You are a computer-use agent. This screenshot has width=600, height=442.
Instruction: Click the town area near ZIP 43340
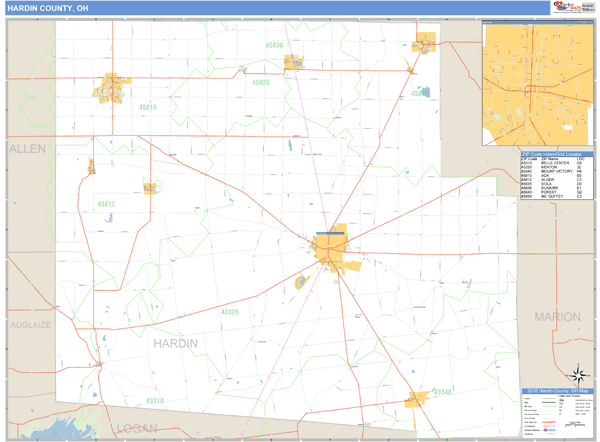click(x=417, y=399)
